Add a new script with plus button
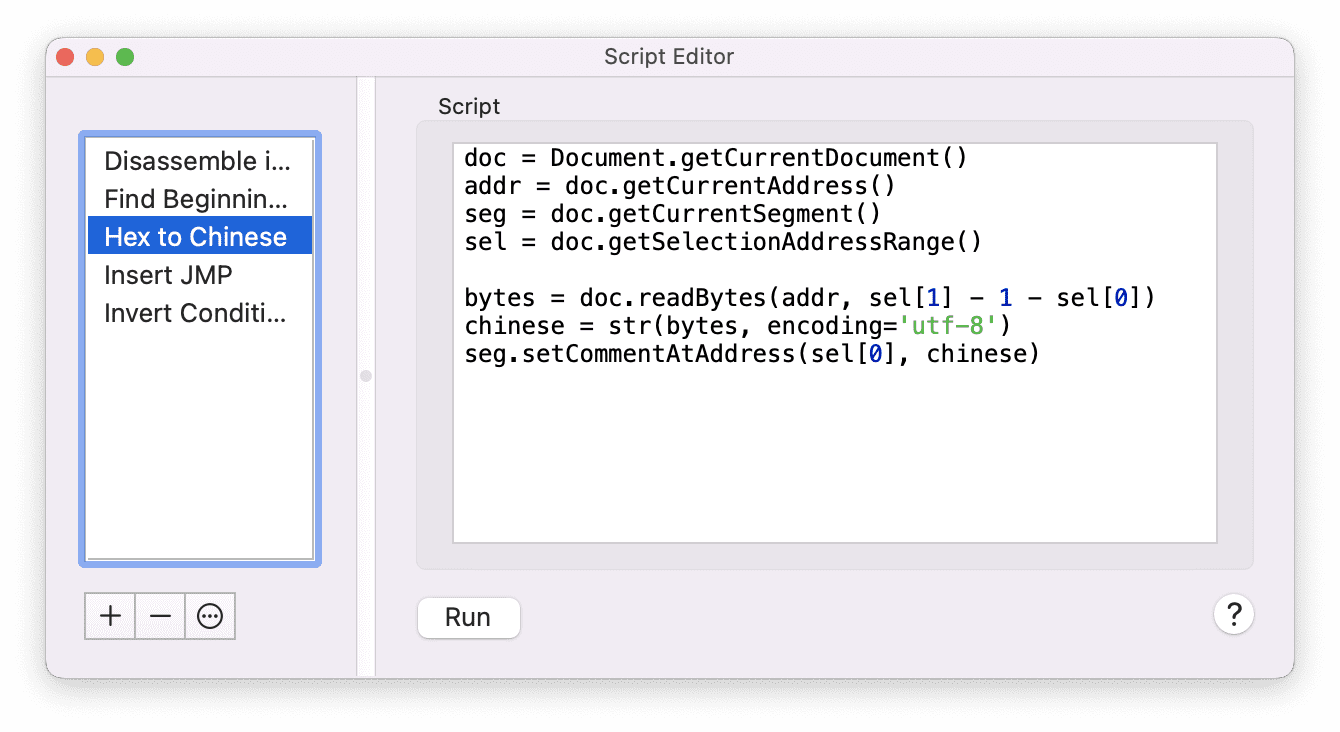Screen dimensions: 1340x732 click(110, 616)
